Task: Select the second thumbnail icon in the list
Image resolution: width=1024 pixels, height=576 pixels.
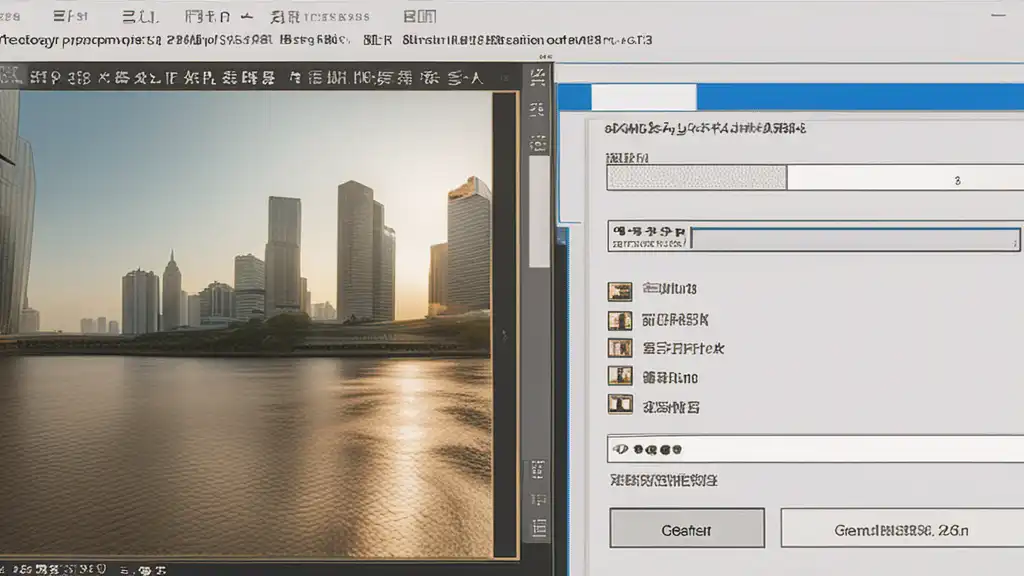Action: pyautogui.click(x=620, y=320)
